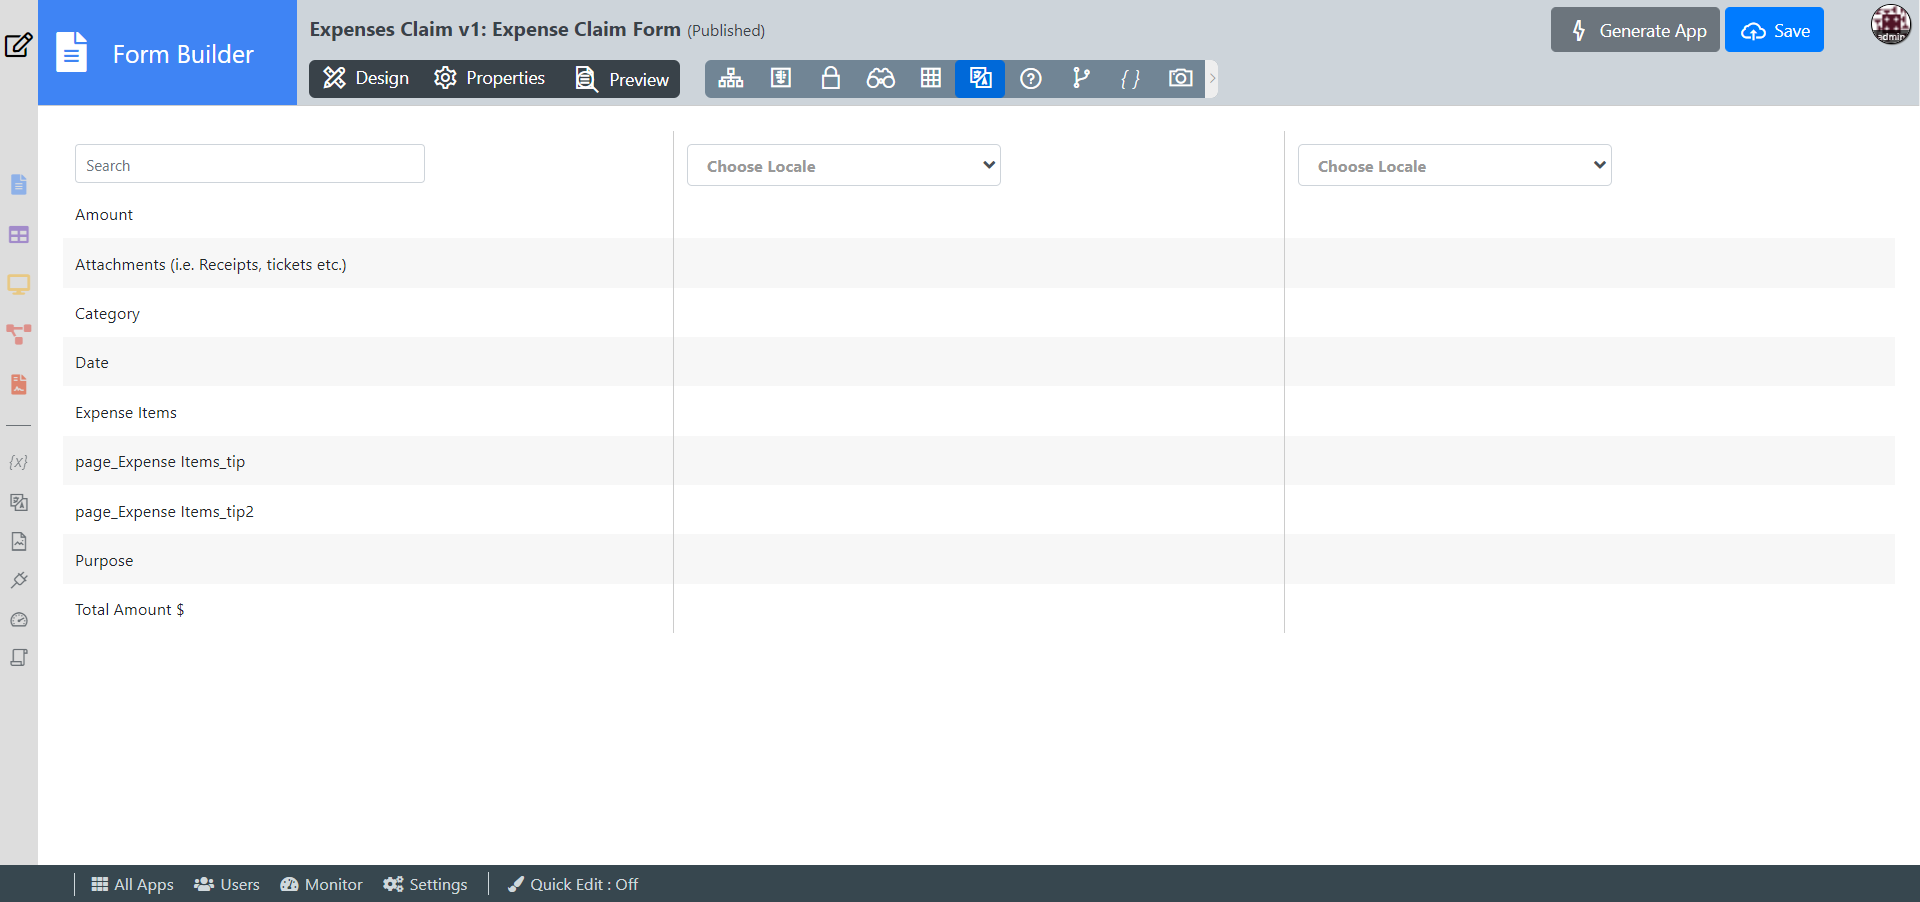1920x902 pixels.
Task: Click the camera screenshot icon
Action: pos(1181,78)
